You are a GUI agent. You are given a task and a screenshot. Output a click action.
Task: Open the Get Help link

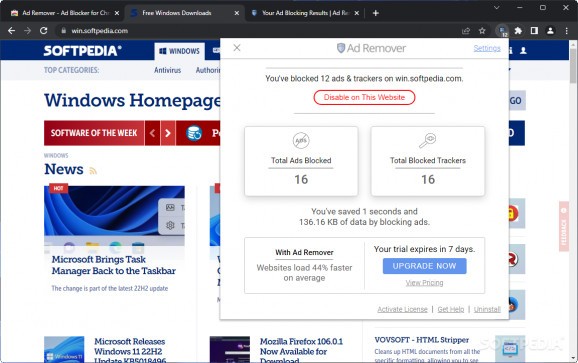pyautogui.click(x=450, y=309)
